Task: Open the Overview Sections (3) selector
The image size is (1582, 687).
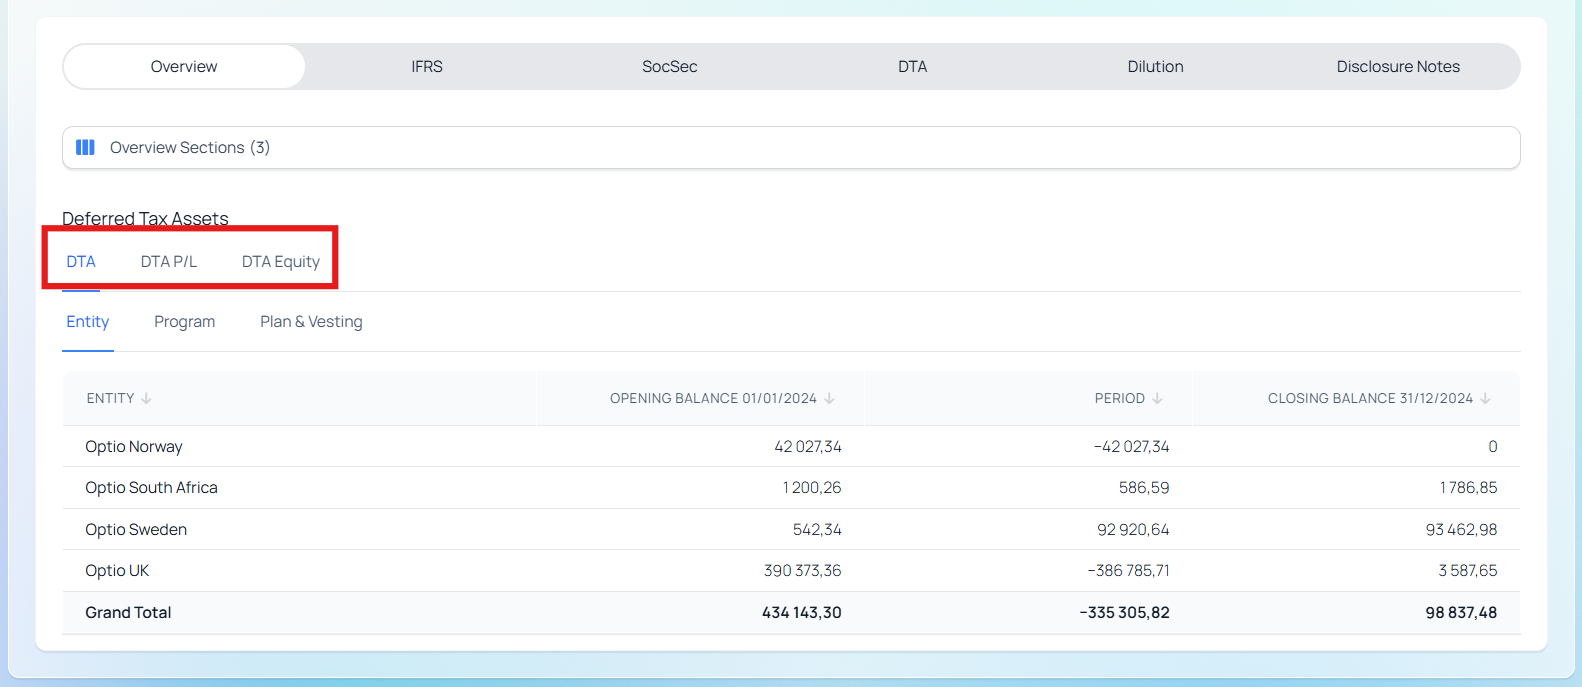Action: [791, 147]
